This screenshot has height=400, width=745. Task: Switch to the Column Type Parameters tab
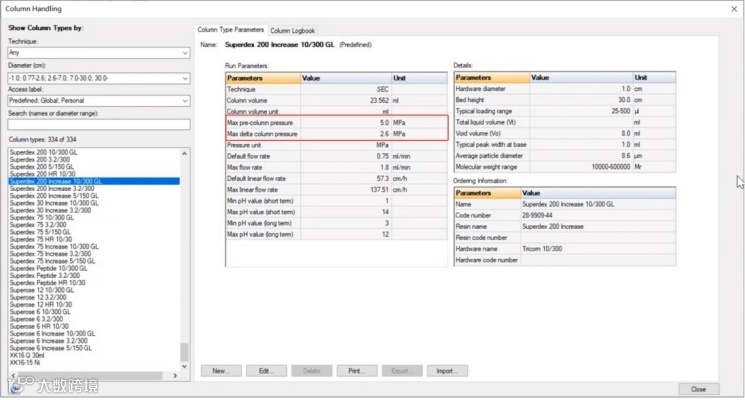point(230,30)
